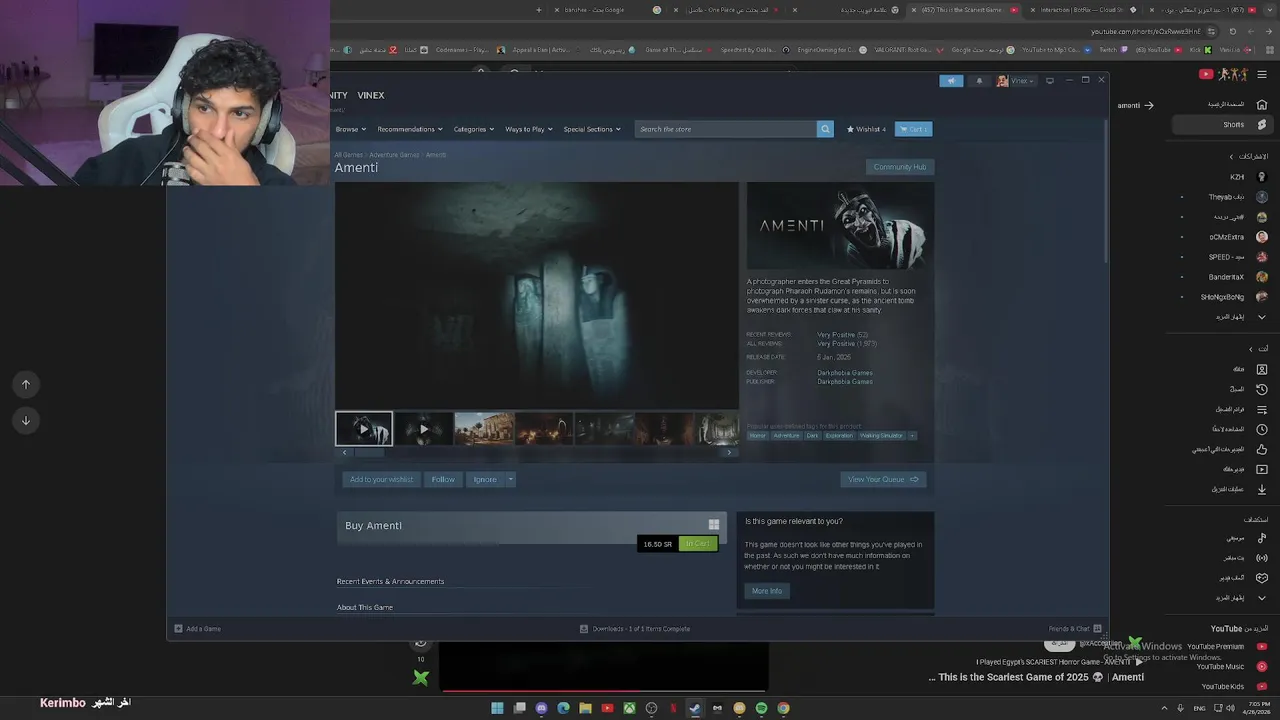Switch Steam to Big Picture mode icon
This screenshot has width=1280, height=720.
pyautogui.click(x=1049, y=81)
